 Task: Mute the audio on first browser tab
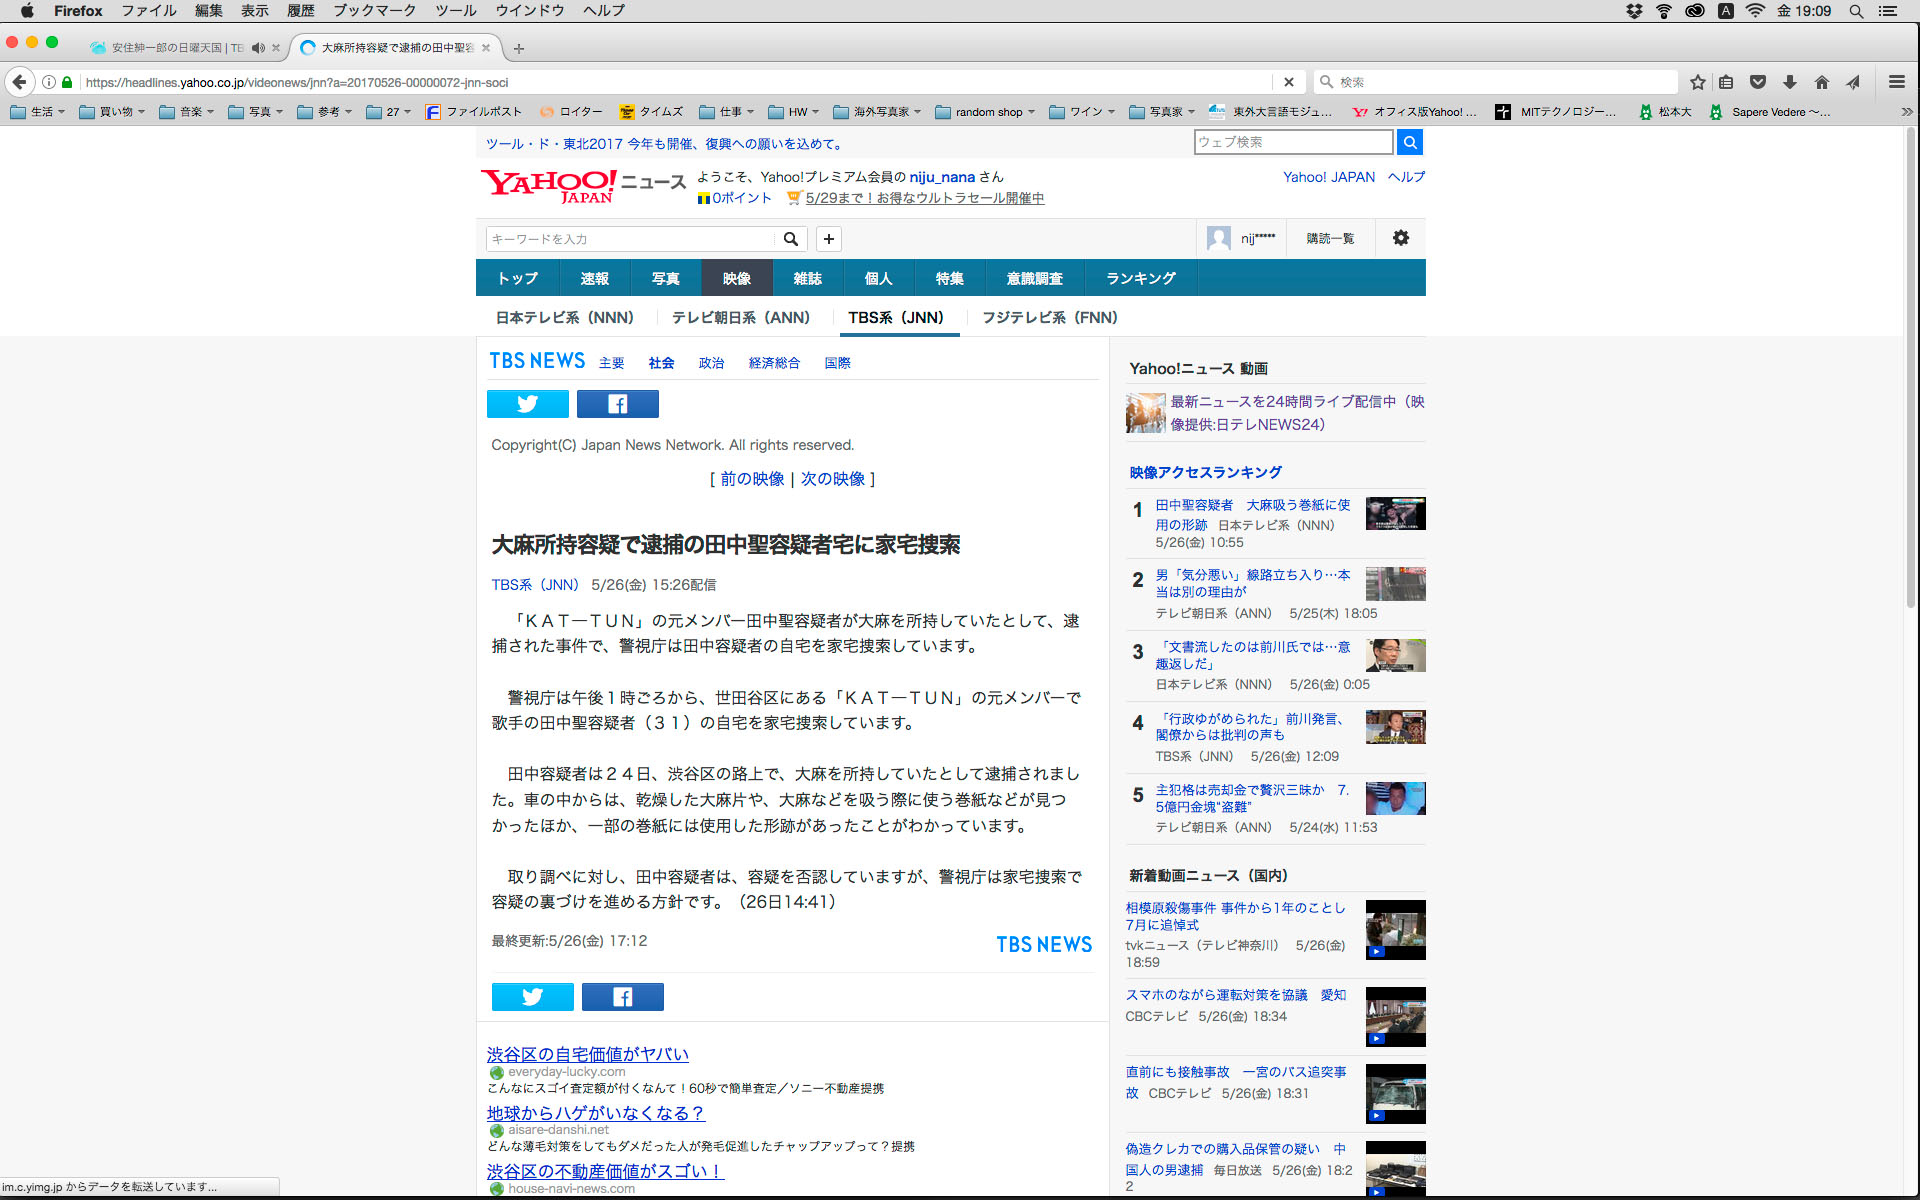pos(258,48)
